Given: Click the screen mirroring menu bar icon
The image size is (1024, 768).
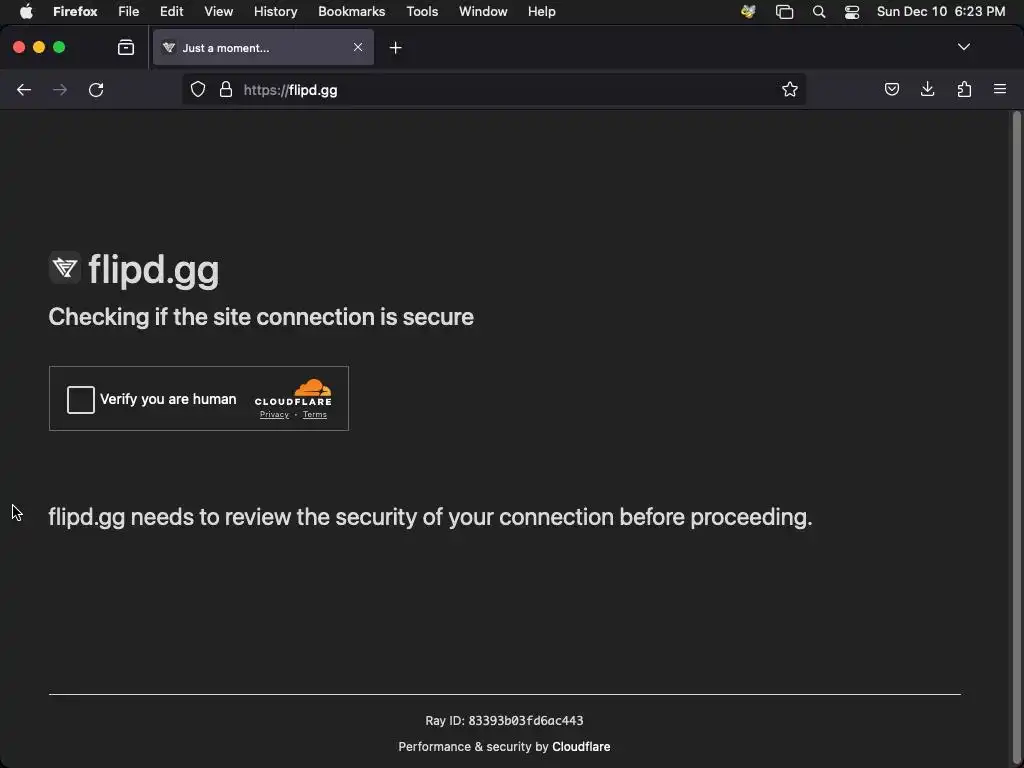Looking at the screenshot, I should click(x=784, y=12).
